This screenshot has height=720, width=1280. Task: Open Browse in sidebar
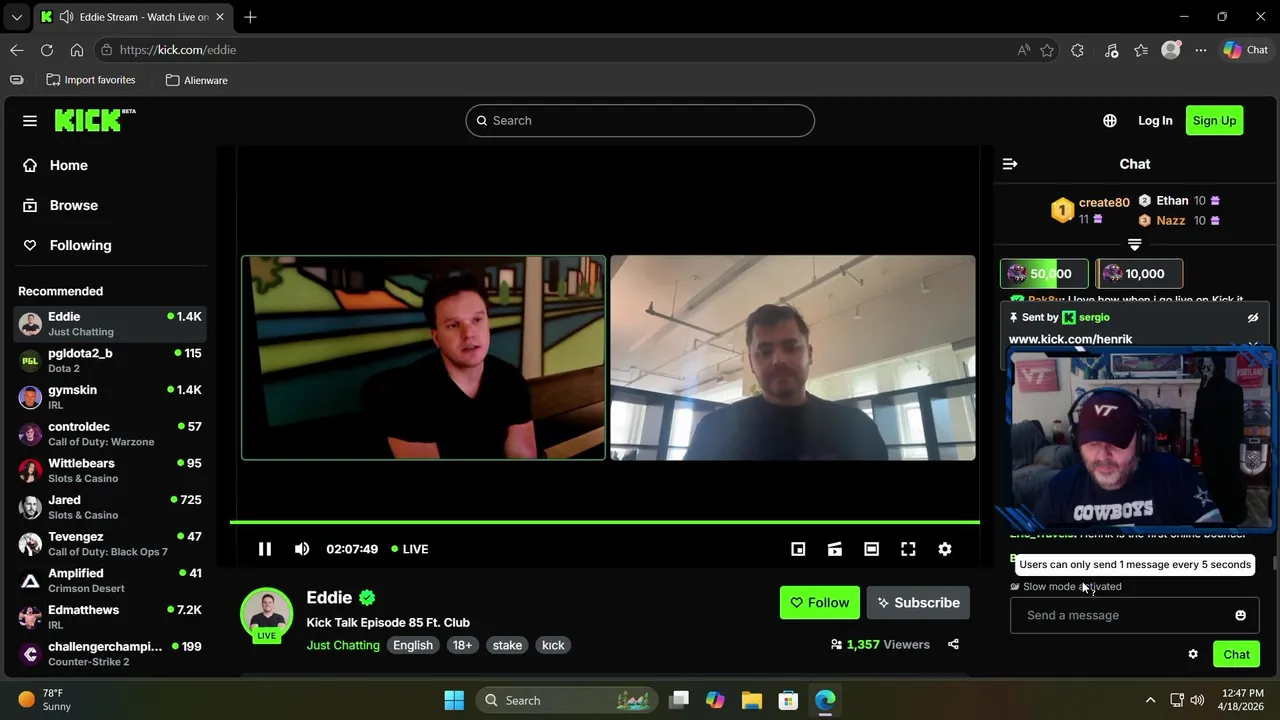(110, 206)
